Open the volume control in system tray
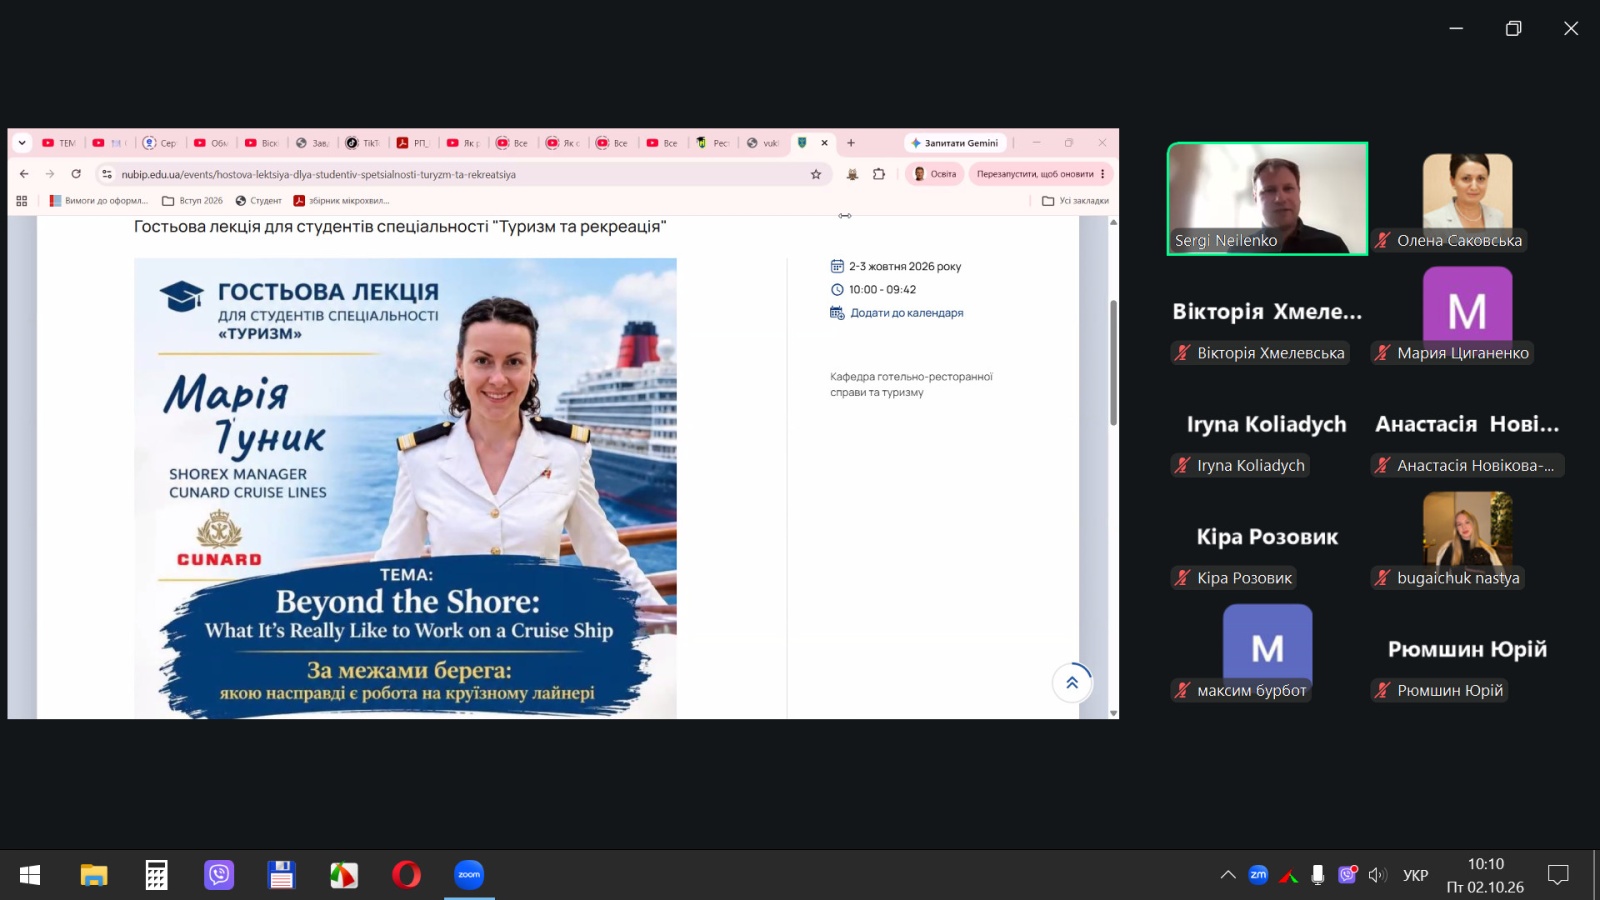The image size is (1600, 900). click(x=1378, y=875)
